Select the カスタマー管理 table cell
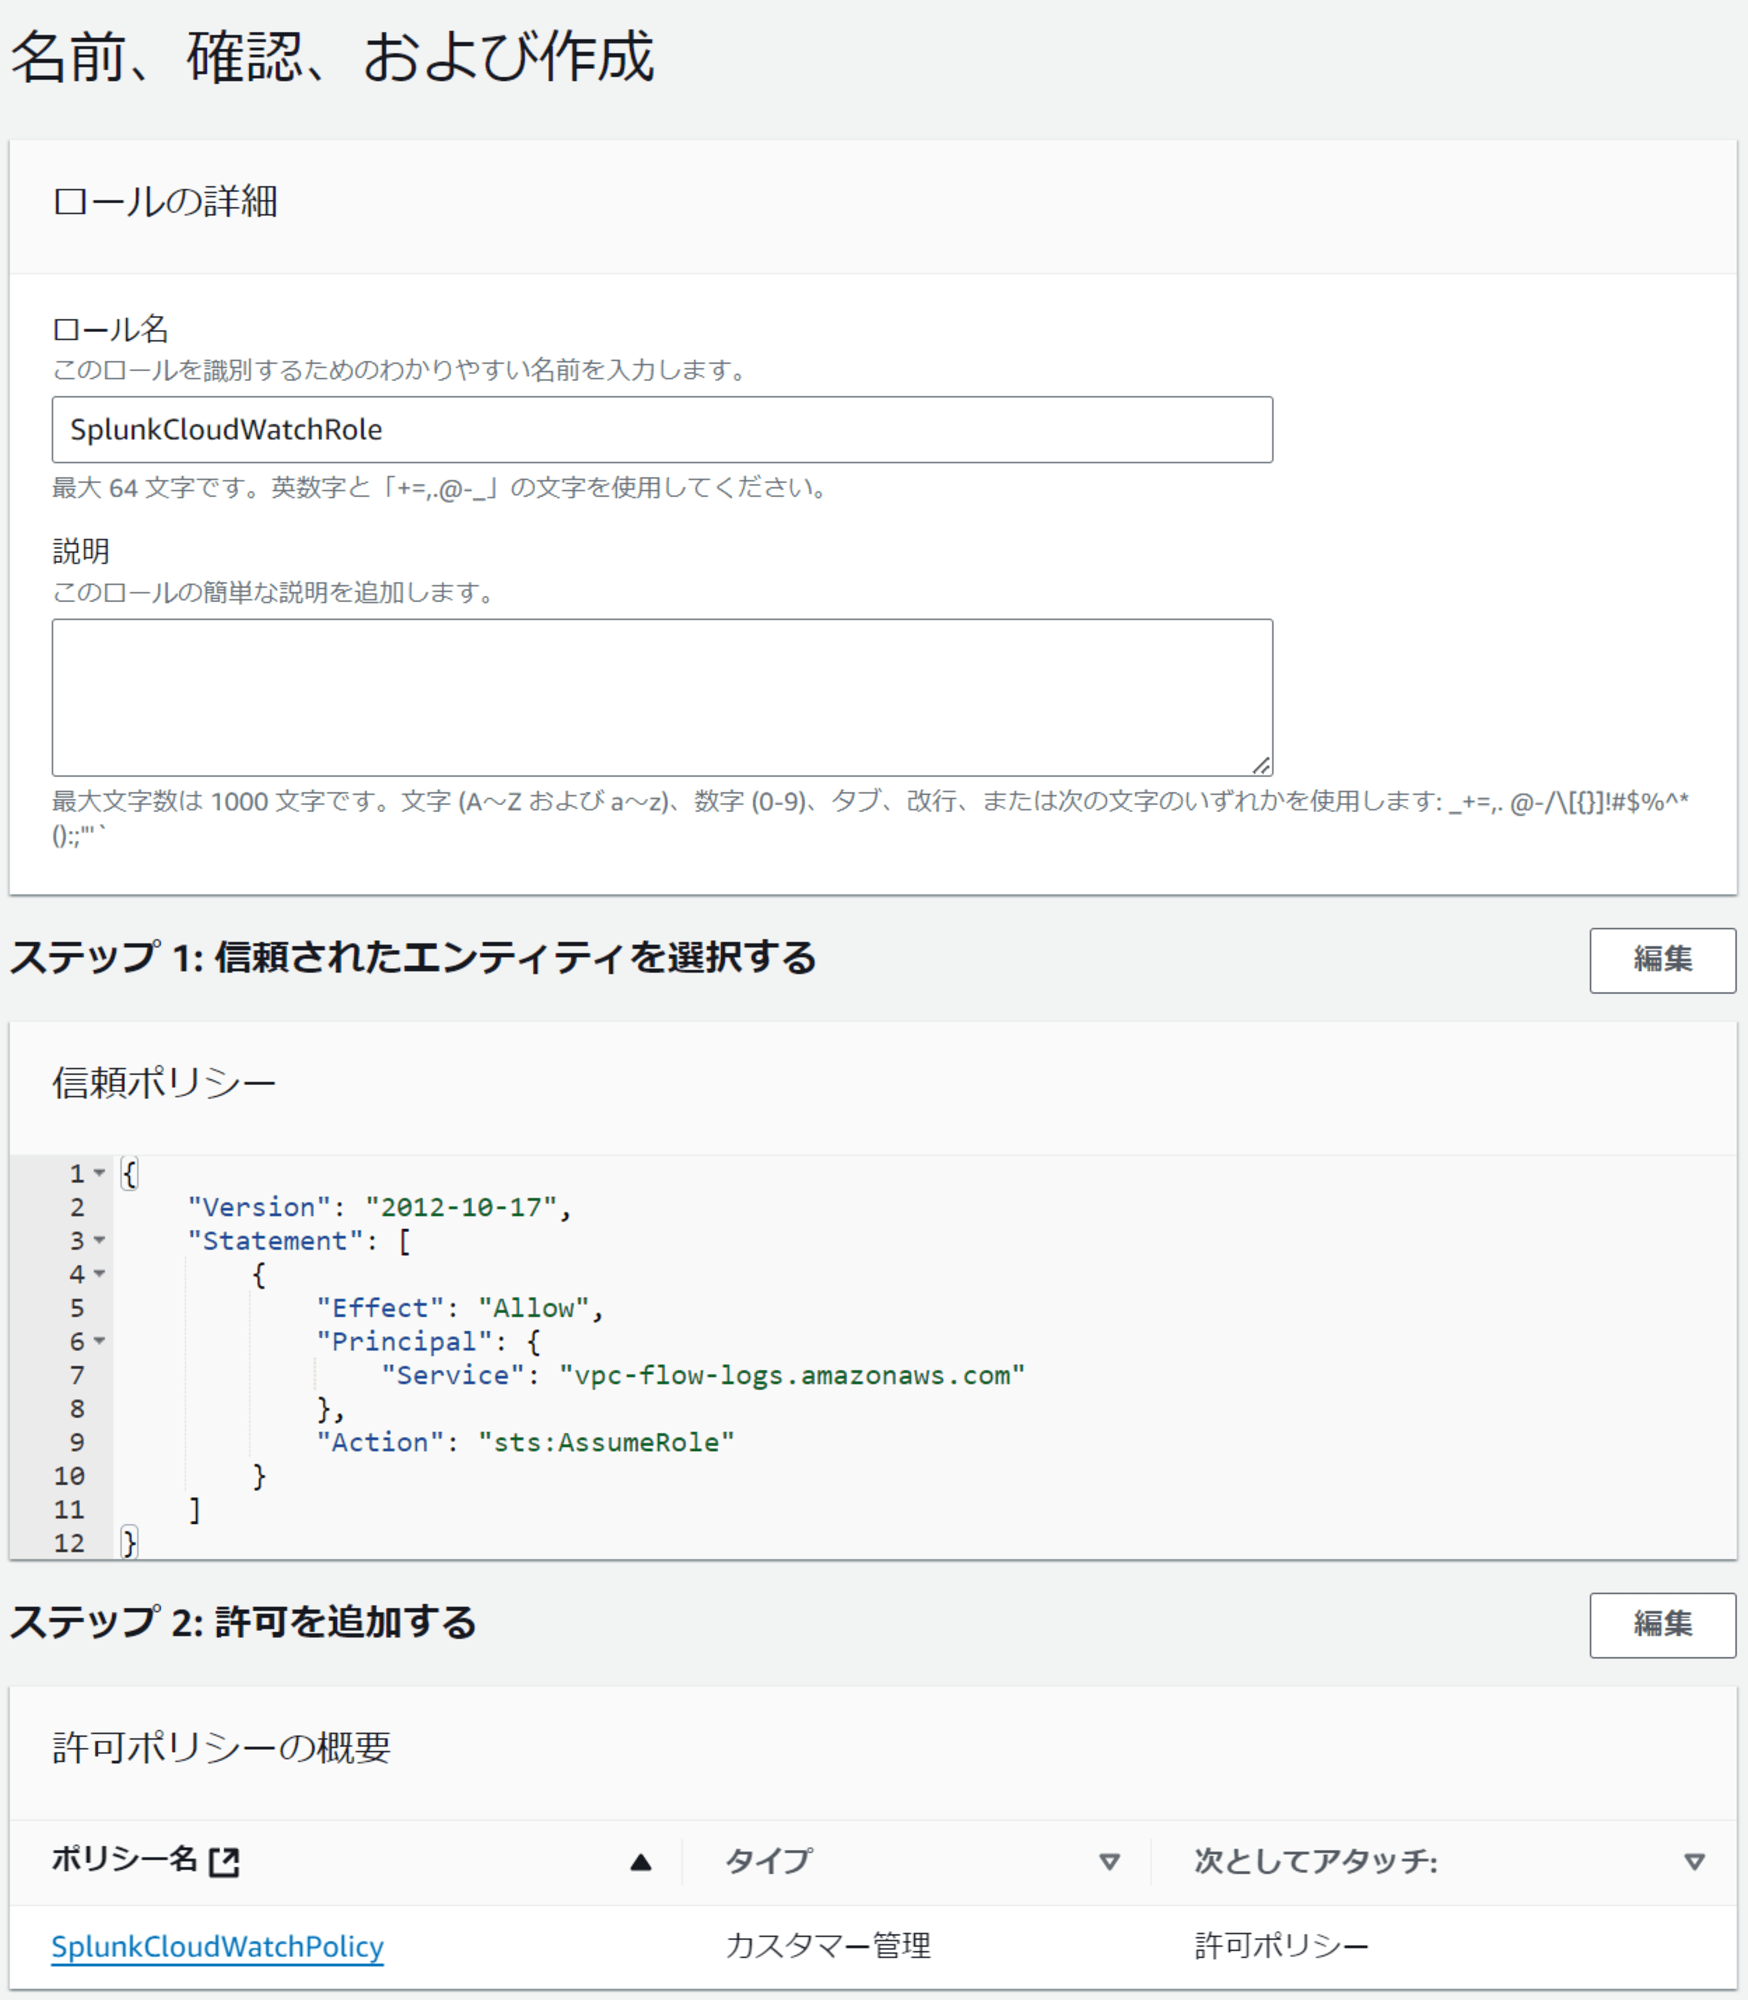The width and height of the screenshot is (1748, 2000). point(828,1946)
